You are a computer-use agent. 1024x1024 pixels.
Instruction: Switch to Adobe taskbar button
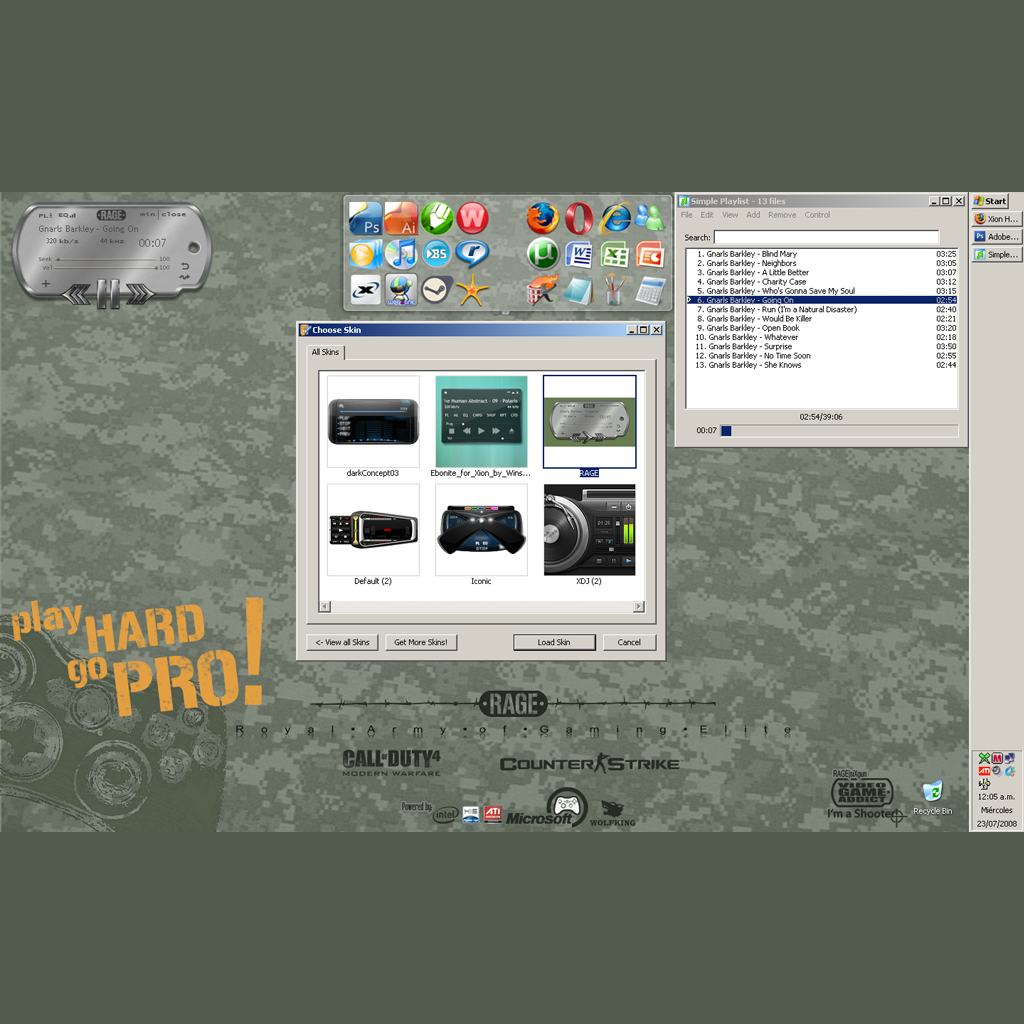pyautogui.click(x=996, y=237)
